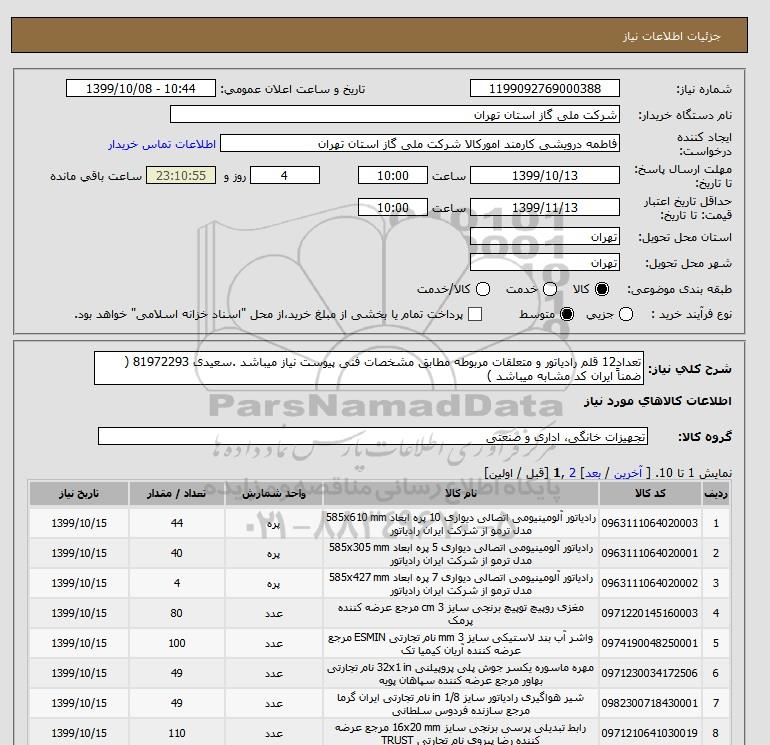
Task: Select item code 0971220145160003
Action: pyautogui.click(x=650, y=613)
